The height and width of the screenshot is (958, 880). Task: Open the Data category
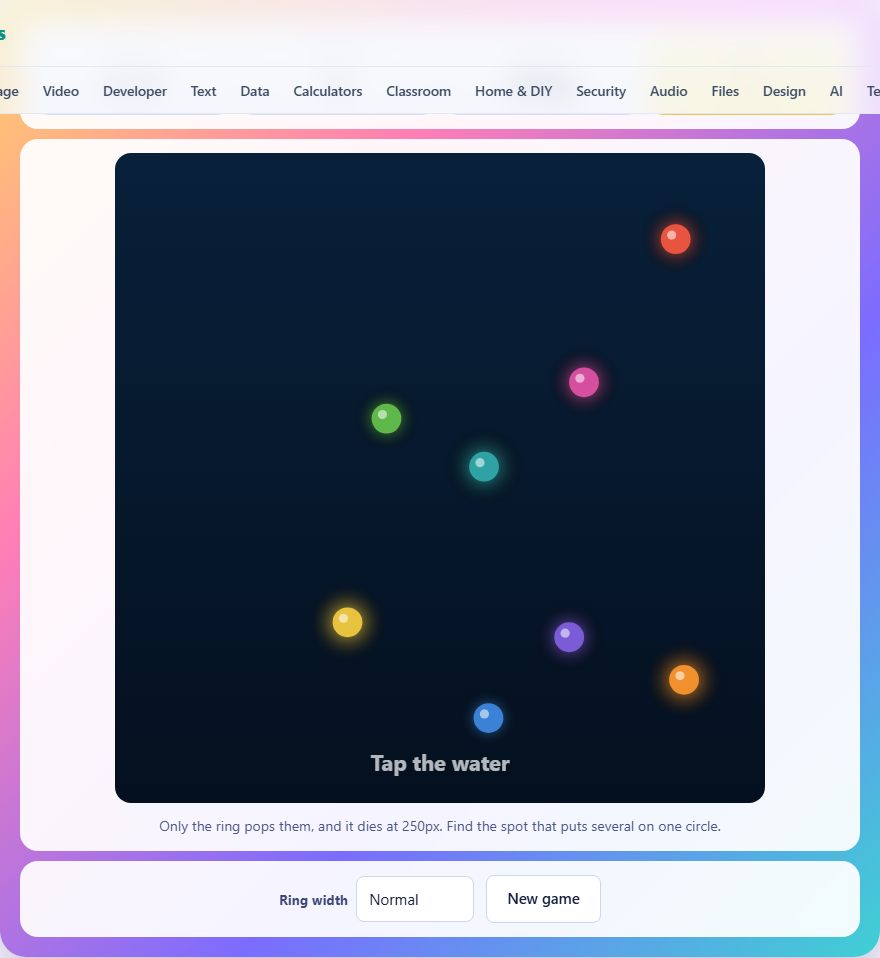[x=255, y=91]
